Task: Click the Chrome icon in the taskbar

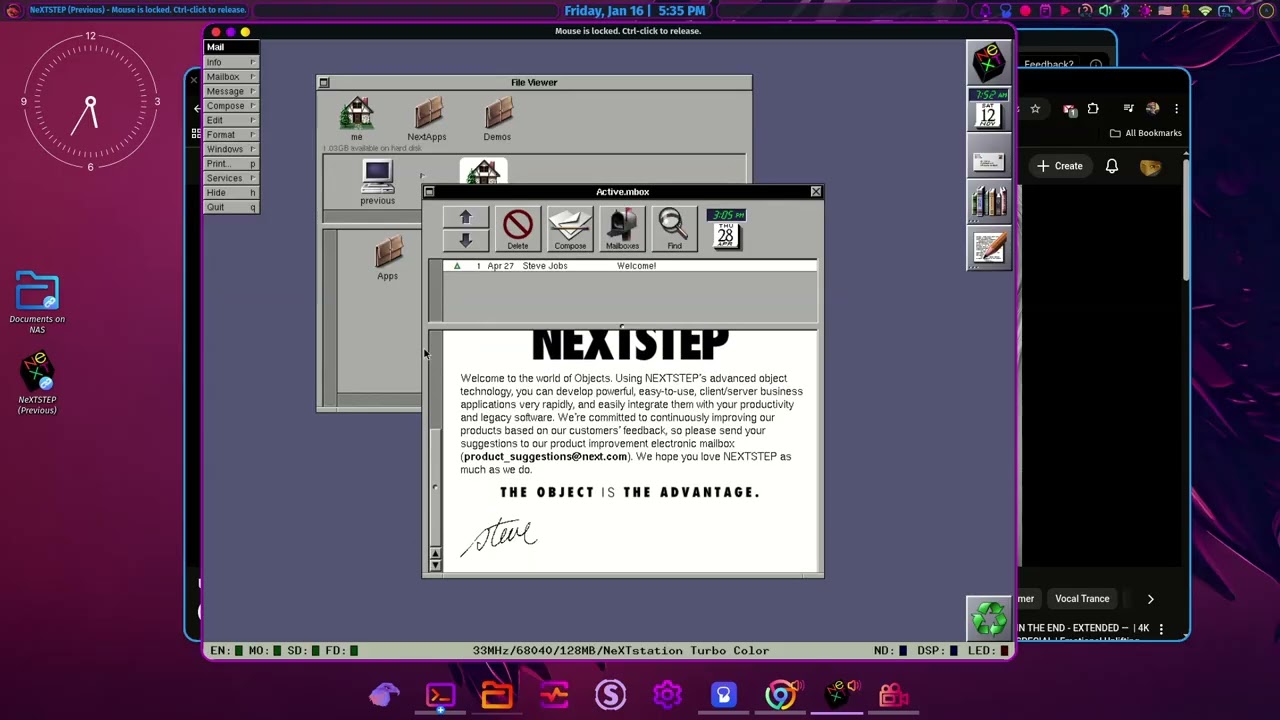Action: tap(781, 695)
